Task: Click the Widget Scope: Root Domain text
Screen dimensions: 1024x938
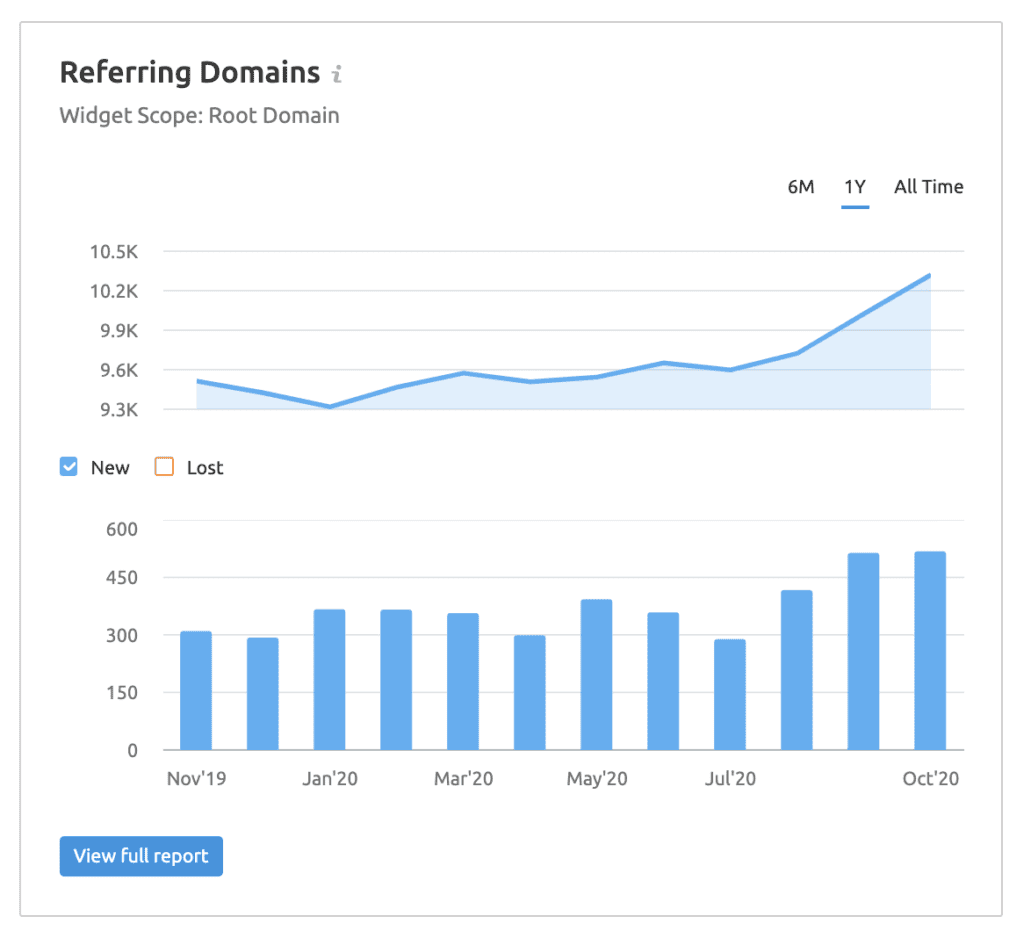Action: (199, 116)
